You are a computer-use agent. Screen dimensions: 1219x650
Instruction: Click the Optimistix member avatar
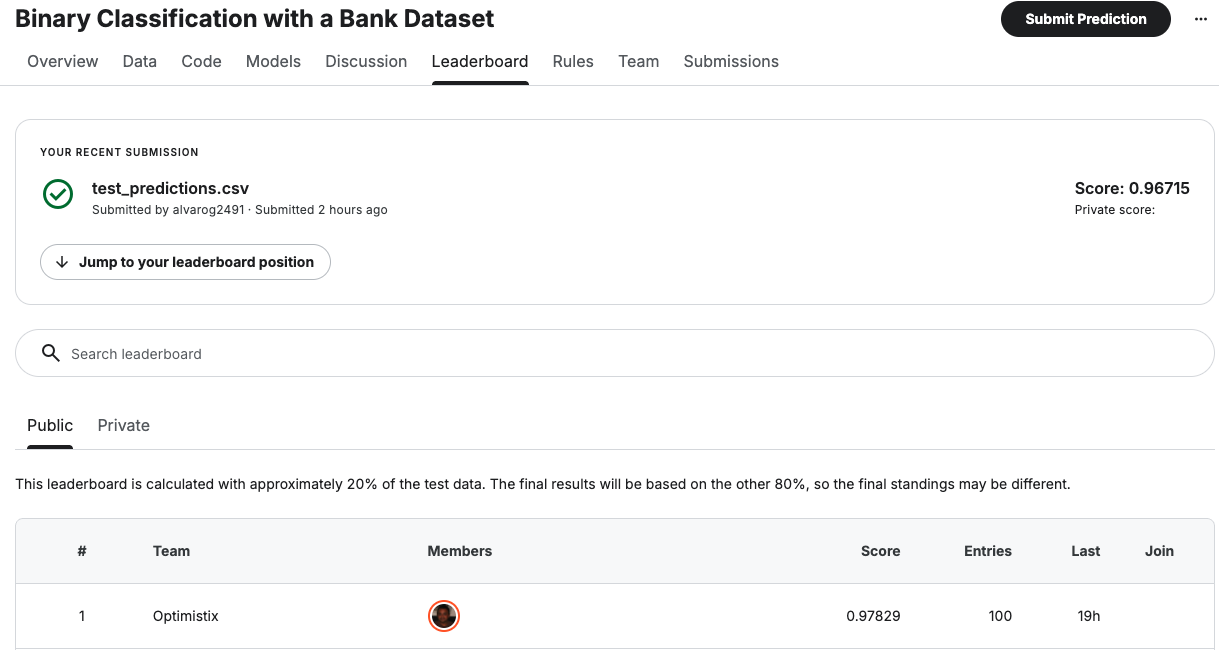pyautogui.click(x=443, y=616)
